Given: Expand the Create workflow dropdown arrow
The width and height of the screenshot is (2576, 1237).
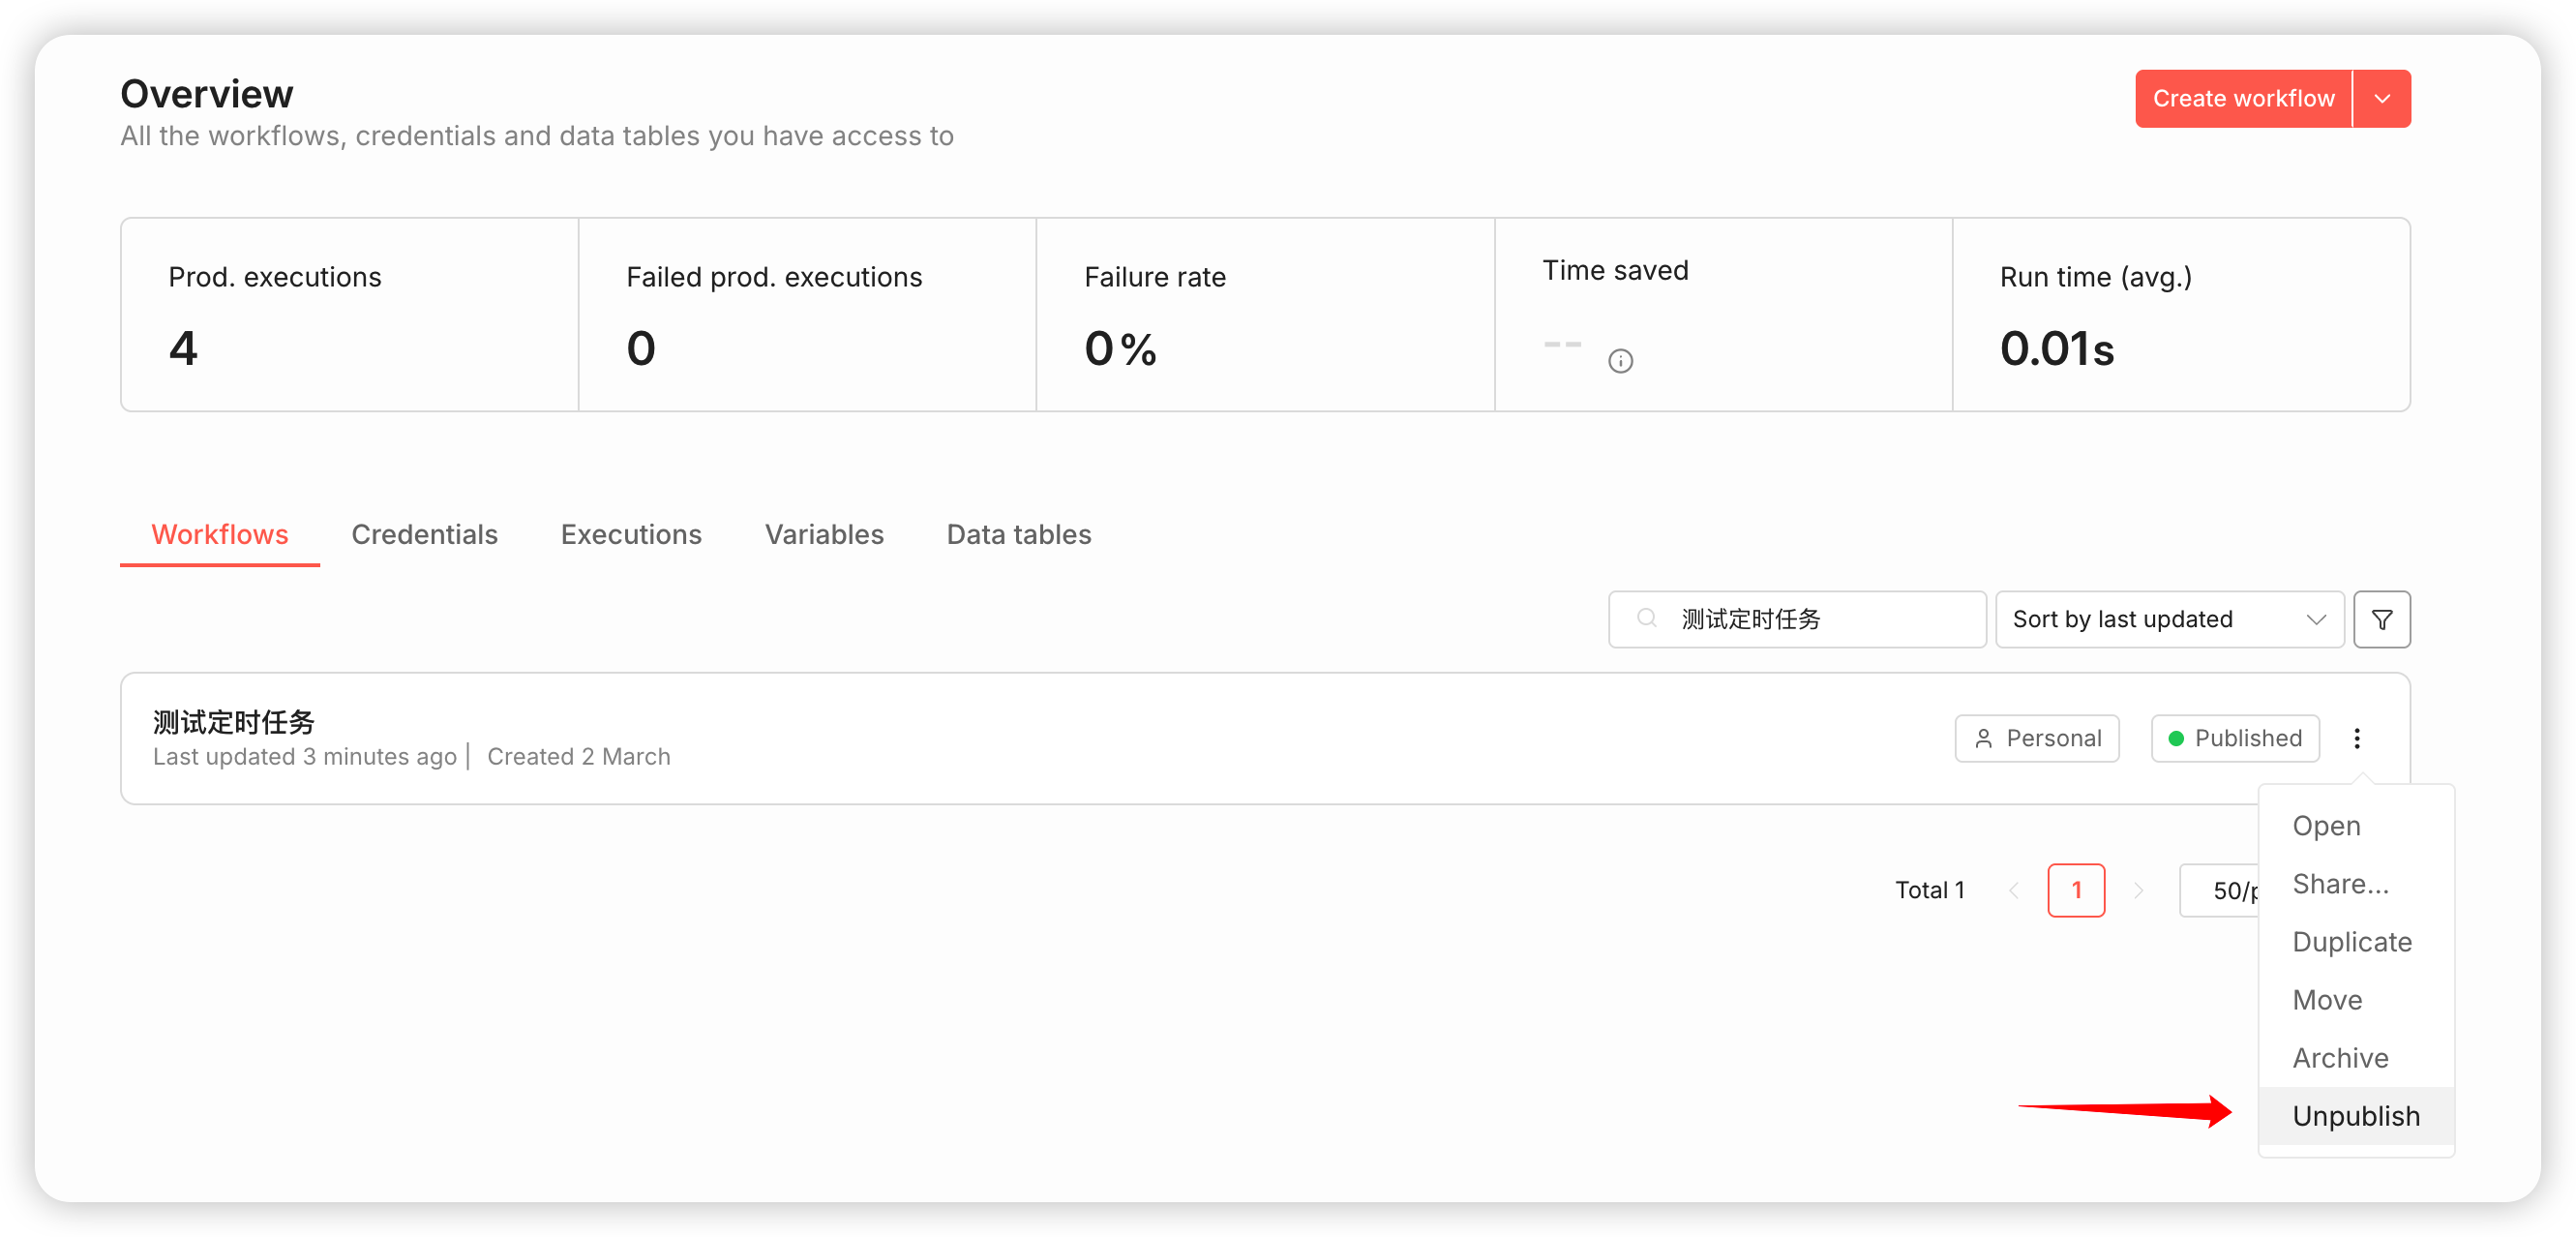Looking at the screenshot, I should pyautogui.click(x=2382, y=99).
